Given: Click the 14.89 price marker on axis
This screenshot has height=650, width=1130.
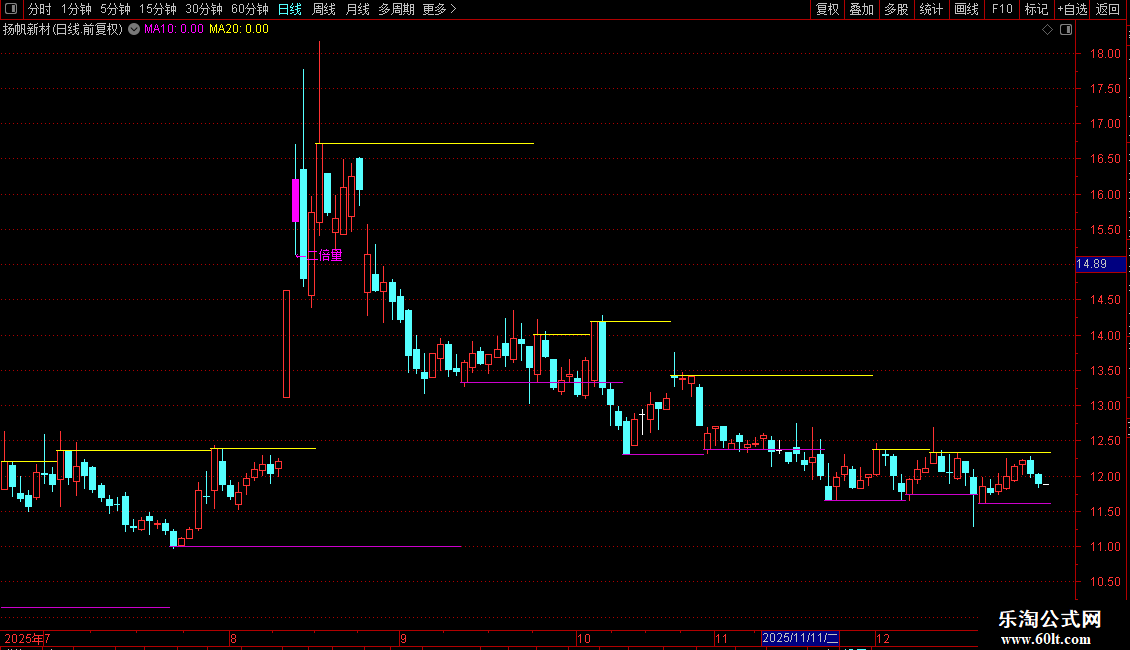Looking at the screenshot, I should tap(1100, 264).
